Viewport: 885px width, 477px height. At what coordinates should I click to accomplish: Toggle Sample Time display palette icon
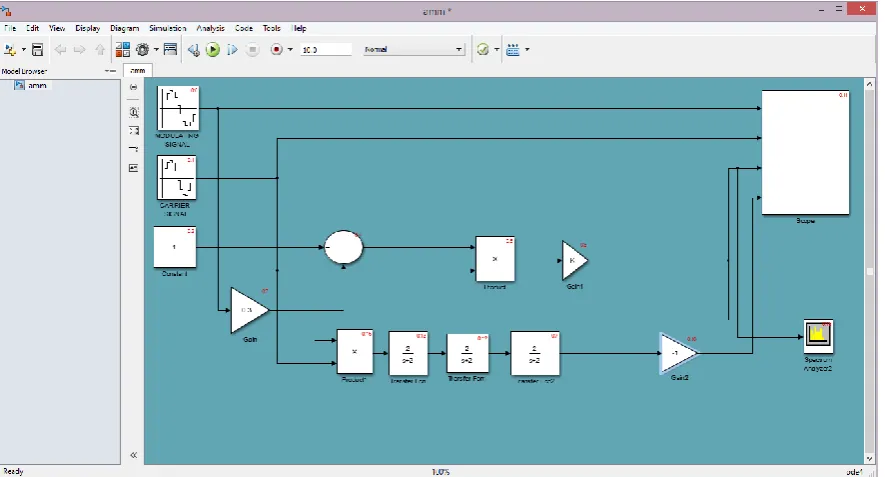[134, 150]
